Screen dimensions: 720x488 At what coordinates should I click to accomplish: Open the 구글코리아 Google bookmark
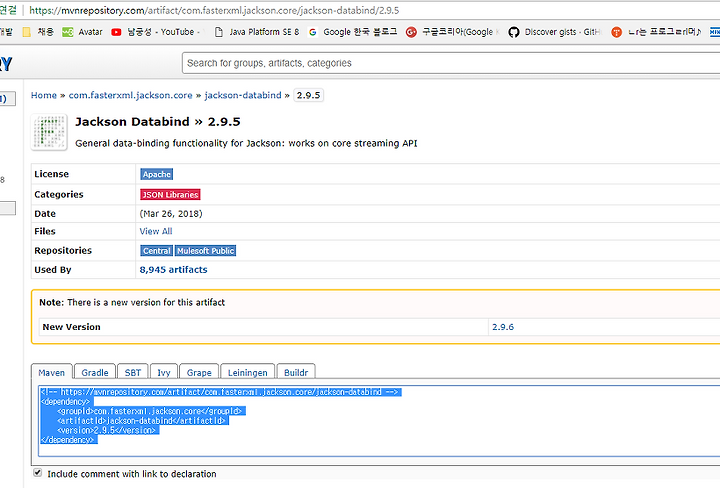pyautogui.click(x=453, y=32)
